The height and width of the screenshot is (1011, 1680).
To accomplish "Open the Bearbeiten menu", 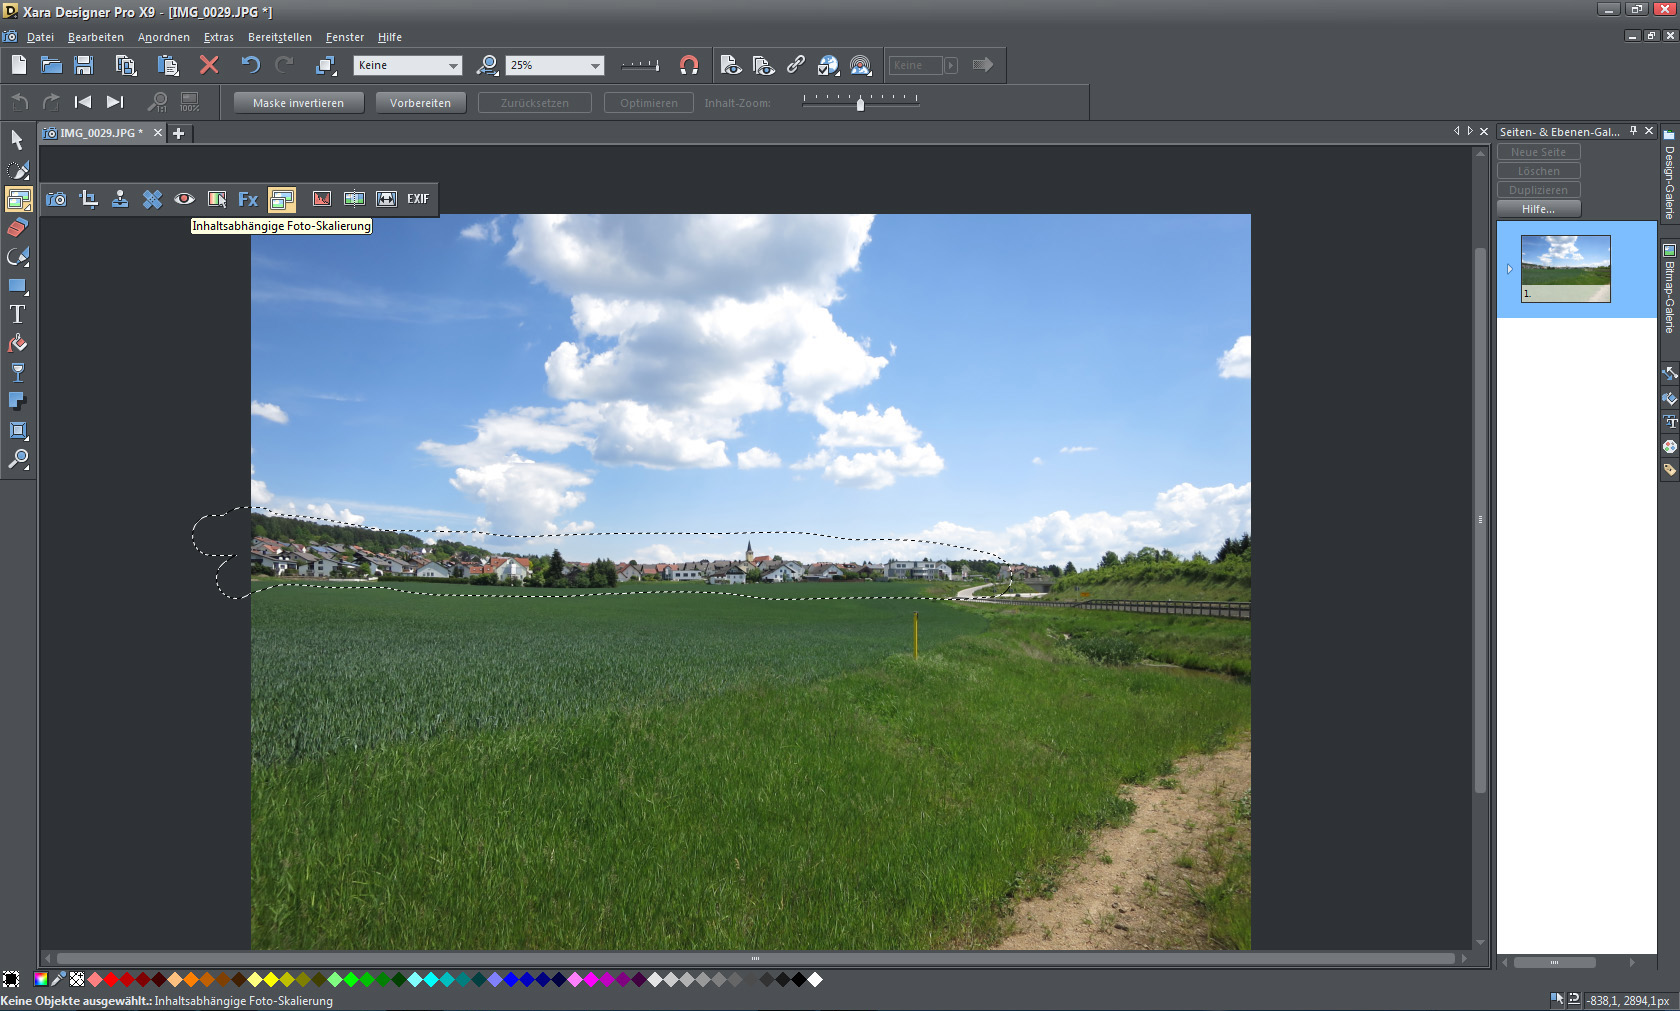I will [96, 37].
